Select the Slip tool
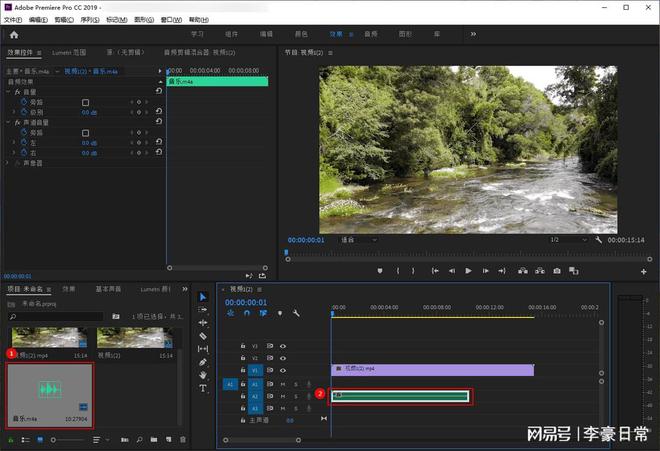This screenshot has height=451, width=660. [x=203, y=349]
